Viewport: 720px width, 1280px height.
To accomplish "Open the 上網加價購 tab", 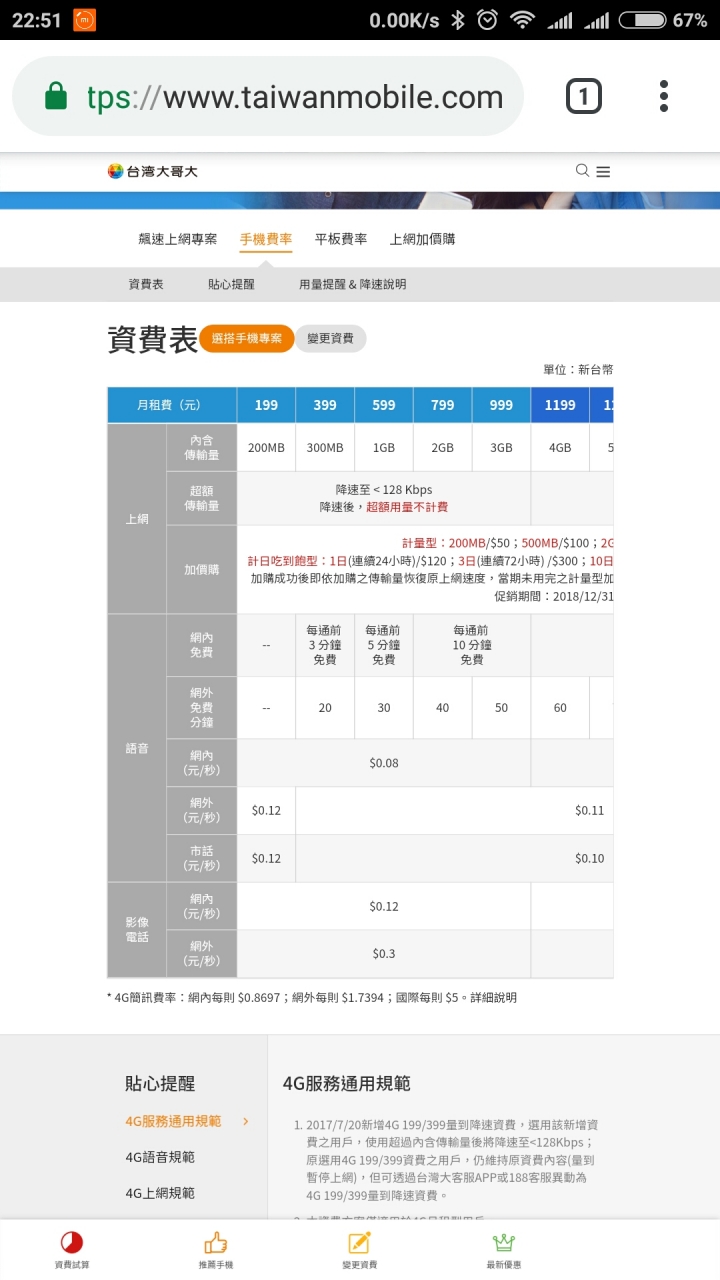I will point(422,239).
